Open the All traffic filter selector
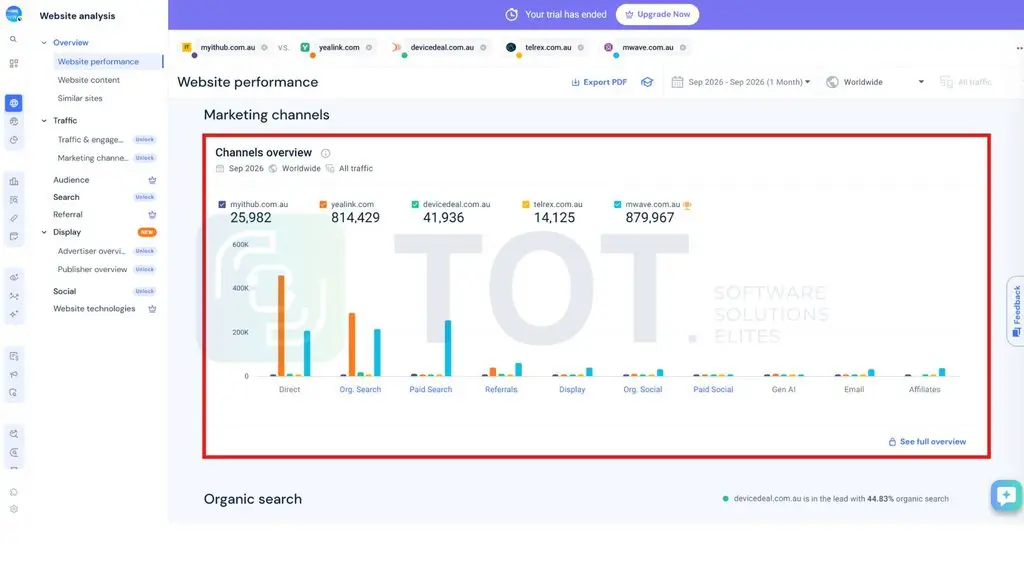The width and height of the screenshot is (1024, 576). [x=967, y=82]
